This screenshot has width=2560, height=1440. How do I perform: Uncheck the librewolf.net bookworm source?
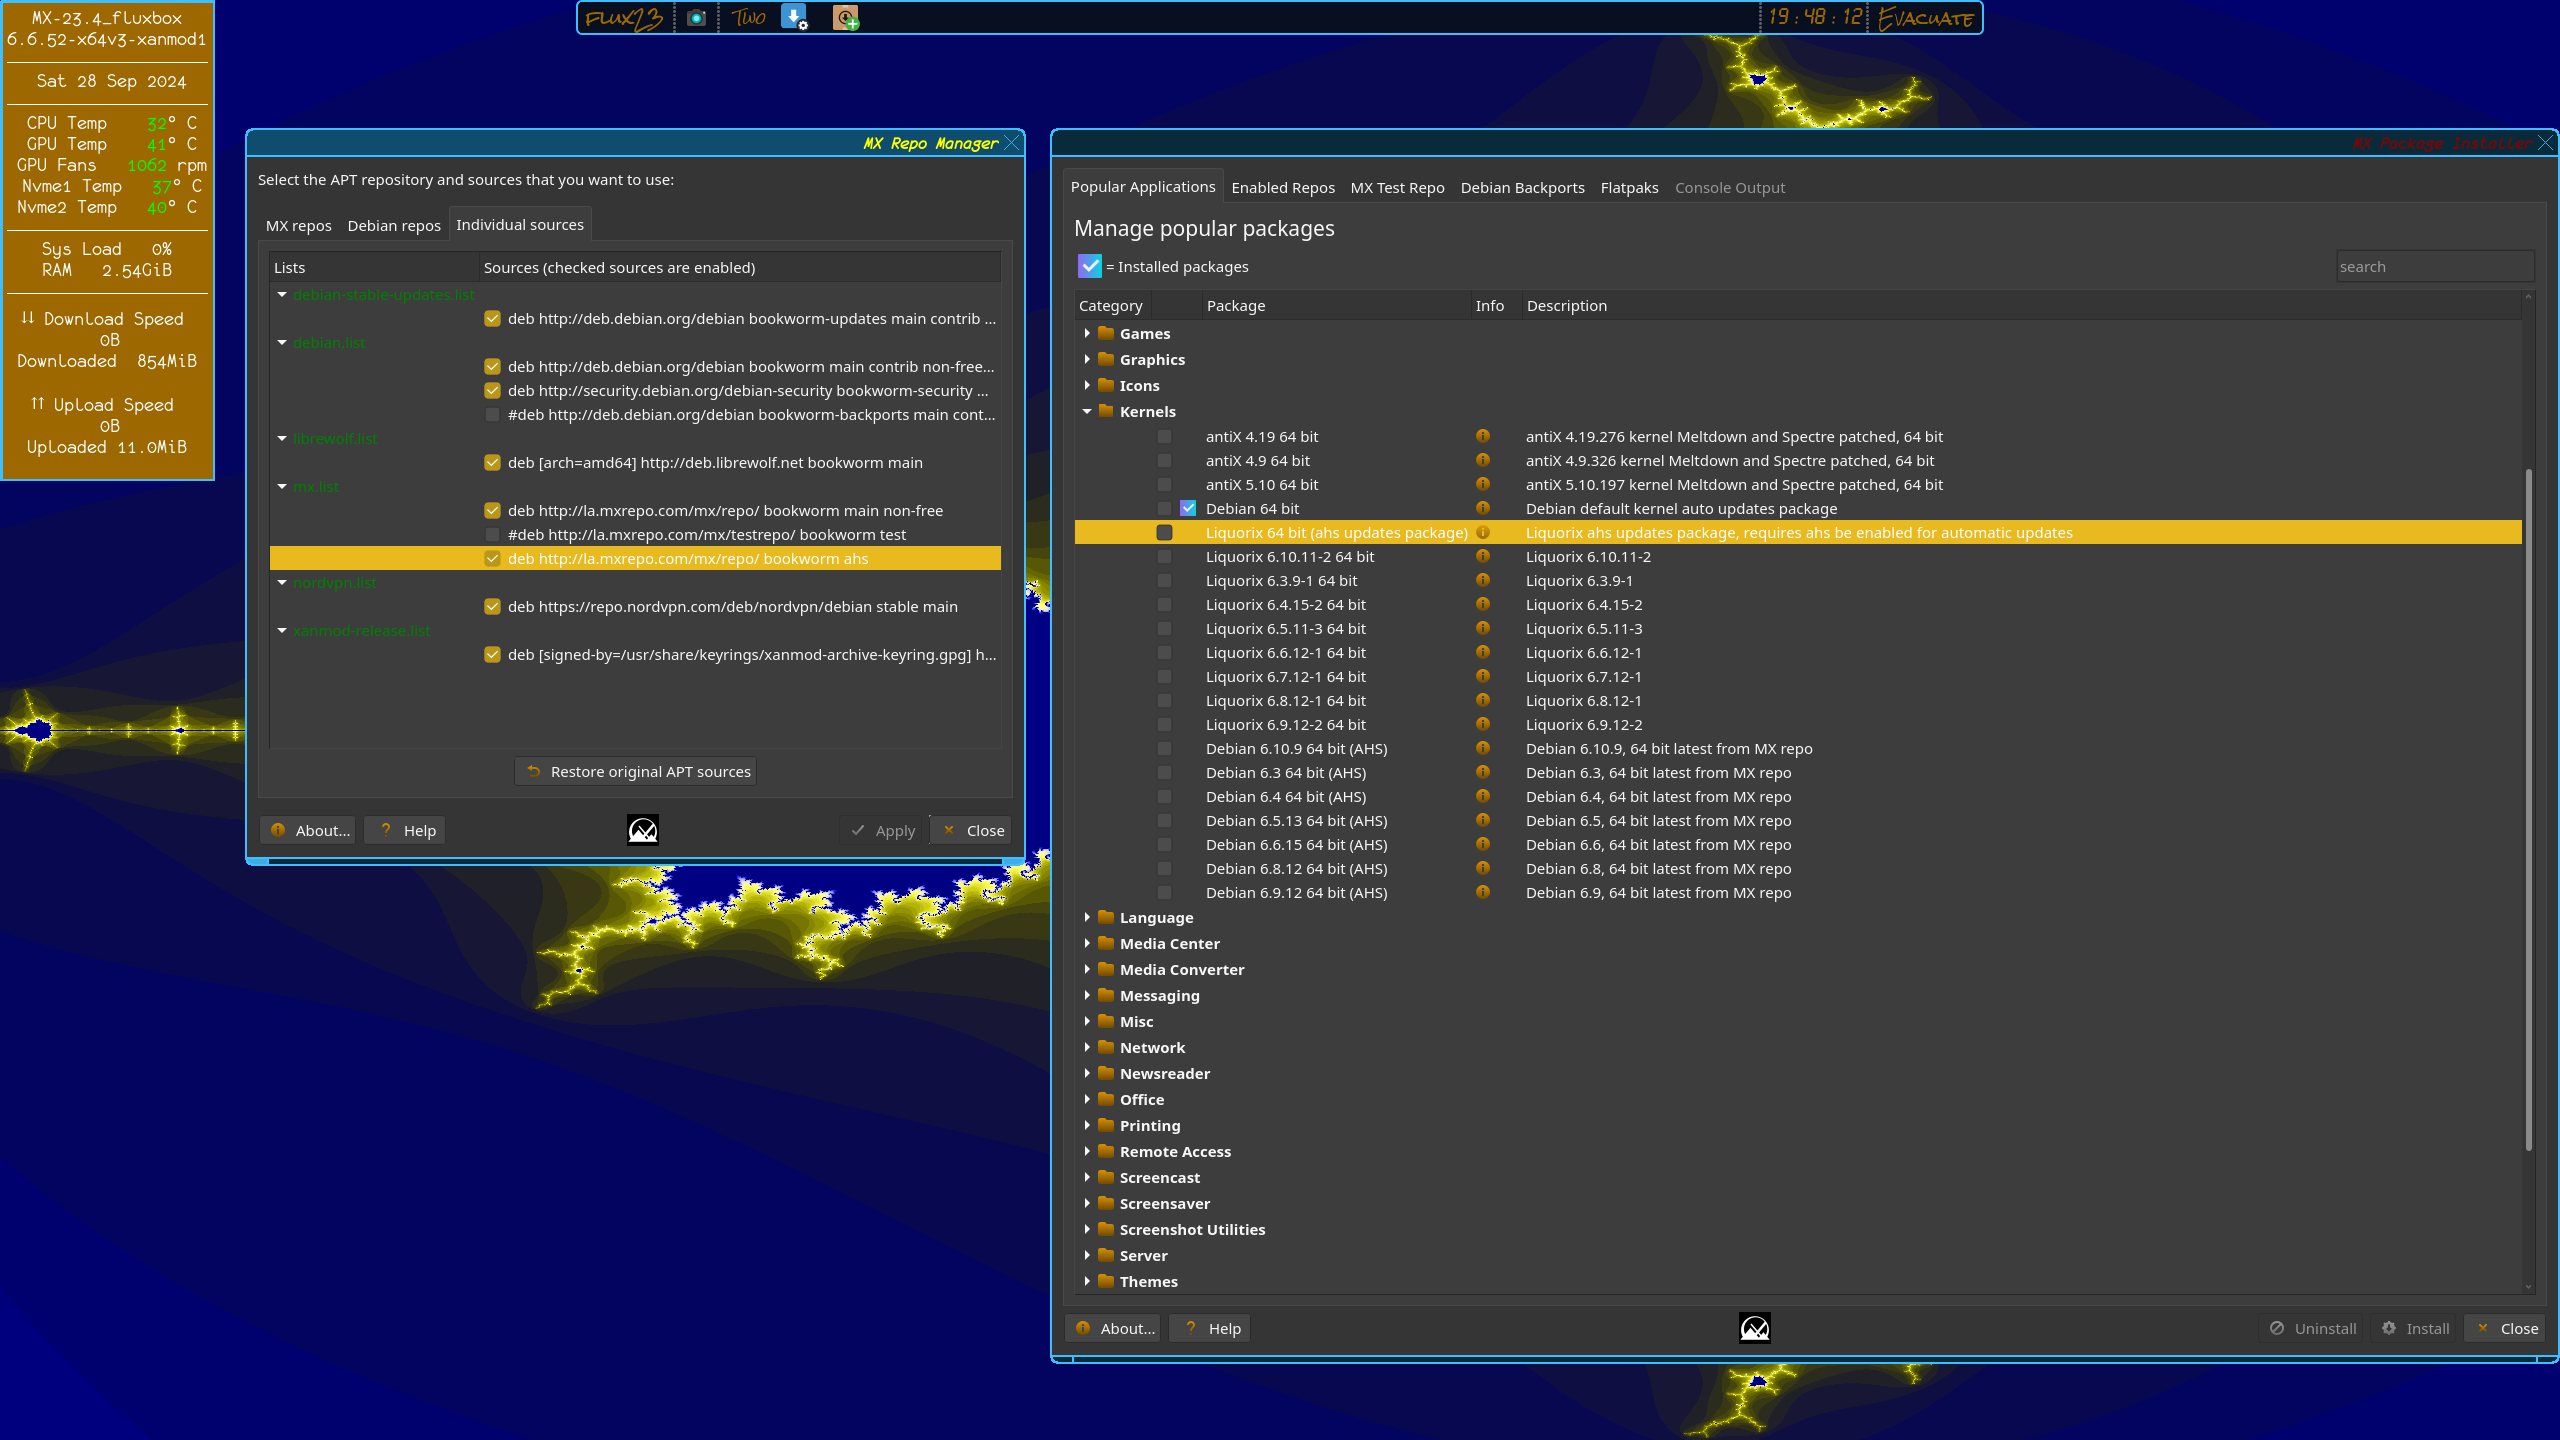[x=492, y=463]
